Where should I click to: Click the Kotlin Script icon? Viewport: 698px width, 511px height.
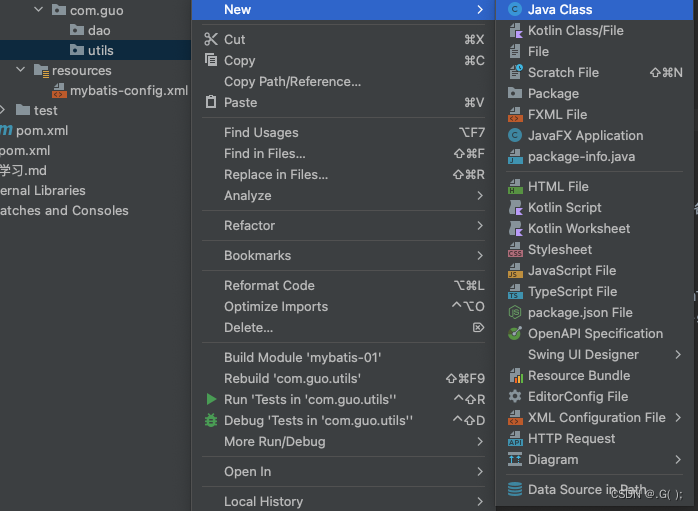tap(515, 207)
